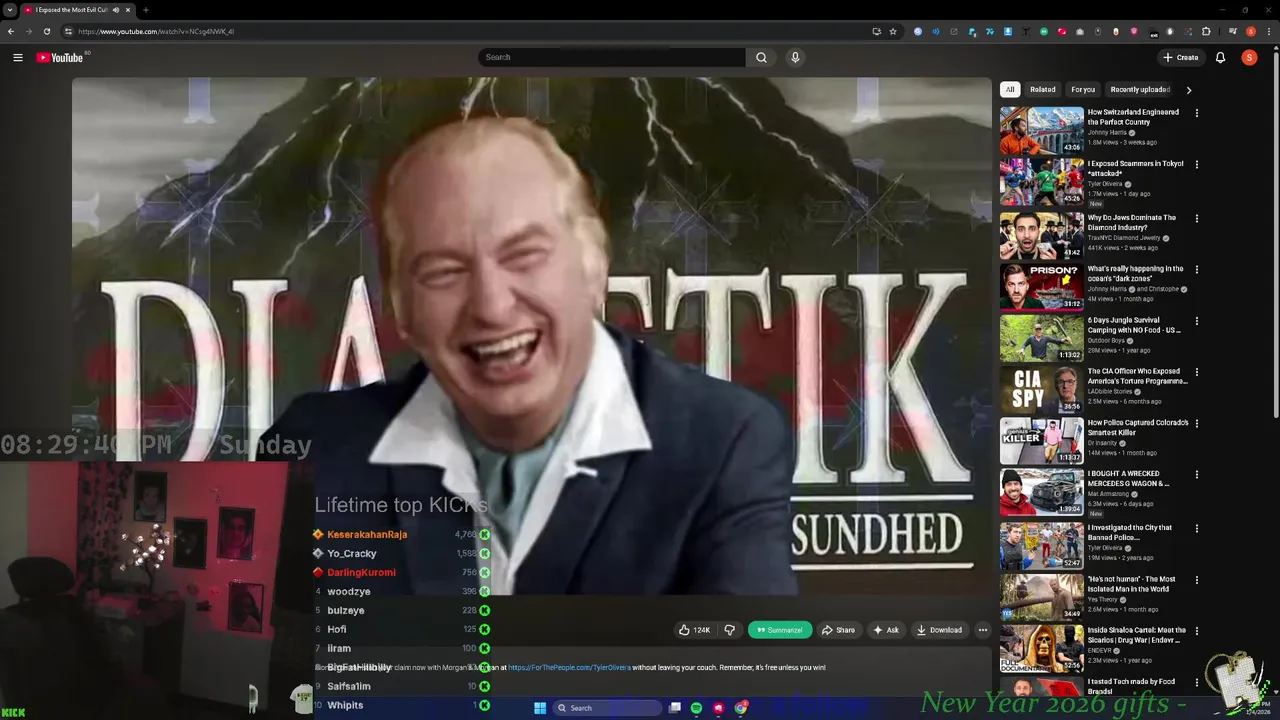1280x720 pixels.
Task: Select the 'All' filter chip
Action: pos(1010,90)
